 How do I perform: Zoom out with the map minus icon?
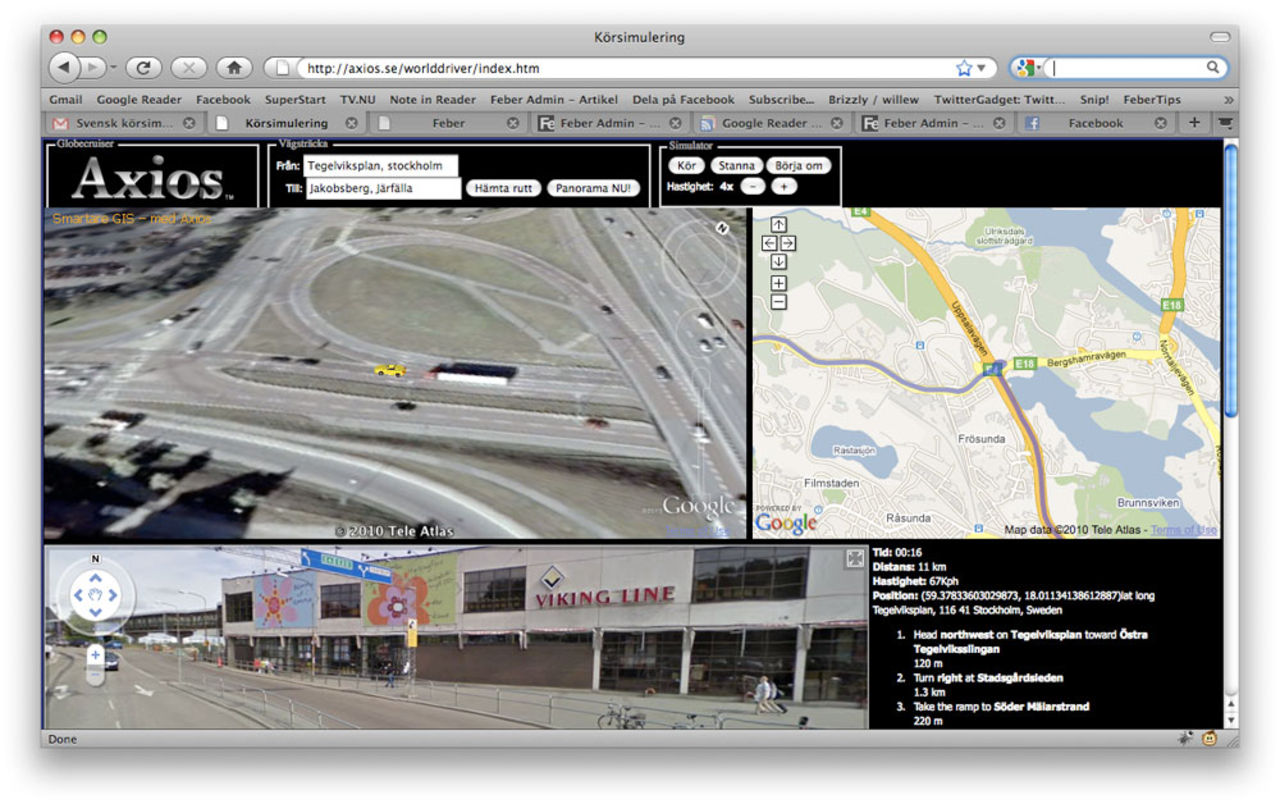click(x=778, y=299)
